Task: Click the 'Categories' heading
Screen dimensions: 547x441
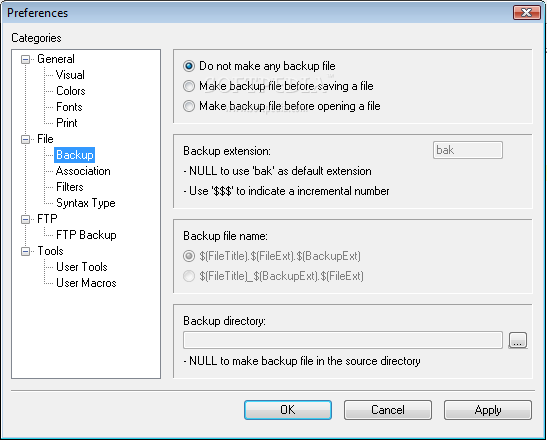Action: (36, 38)
